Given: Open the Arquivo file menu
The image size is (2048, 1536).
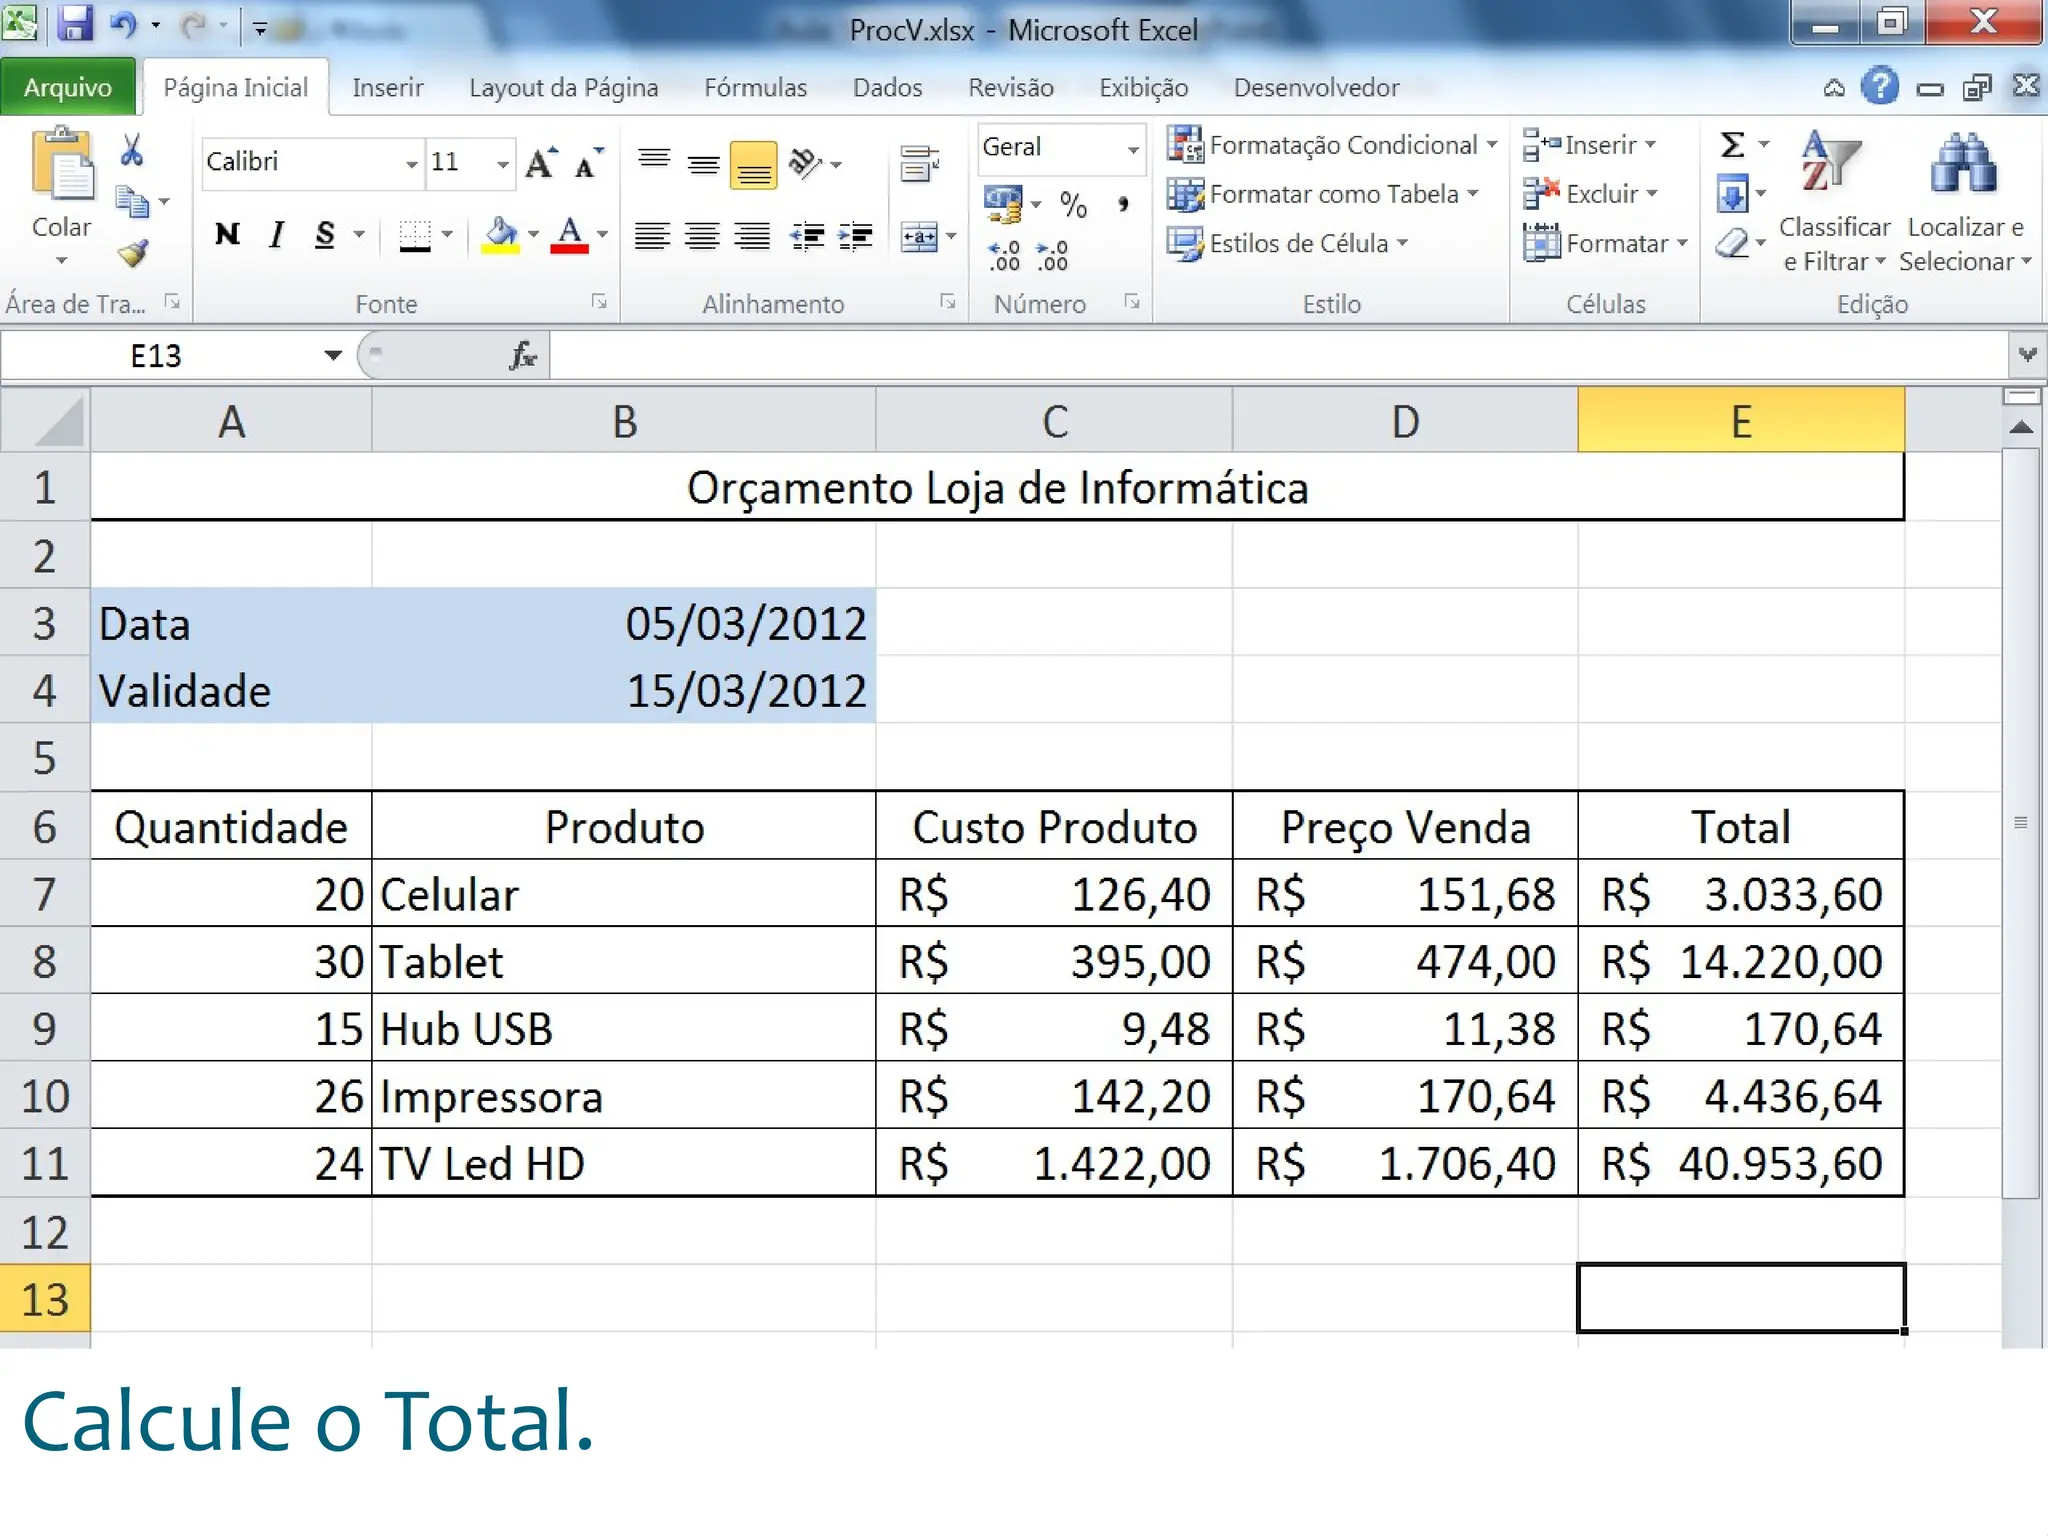Looking at the screenshot, I should [x=68, y=88].
